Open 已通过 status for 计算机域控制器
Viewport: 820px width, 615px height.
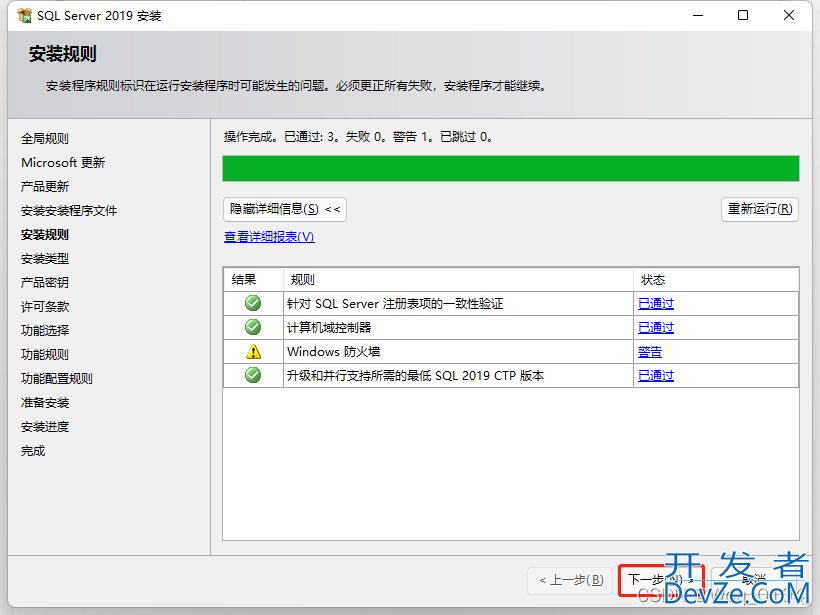[656, 328]
